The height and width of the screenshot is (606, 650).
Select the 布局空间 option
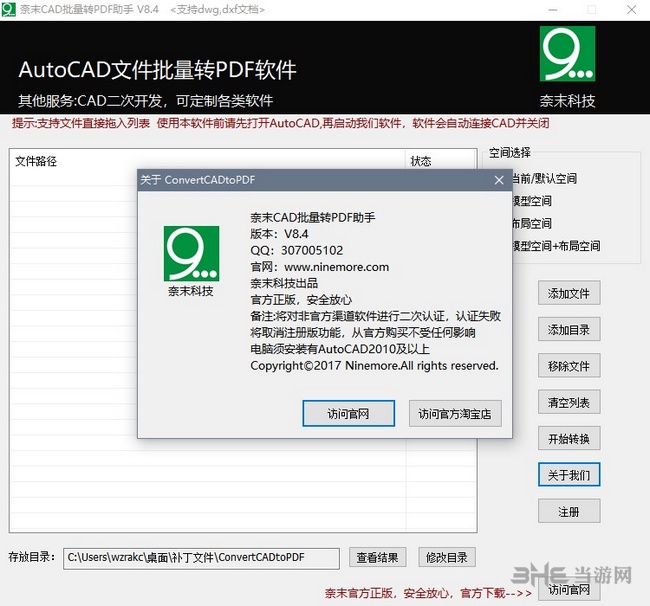pos(532,223)
